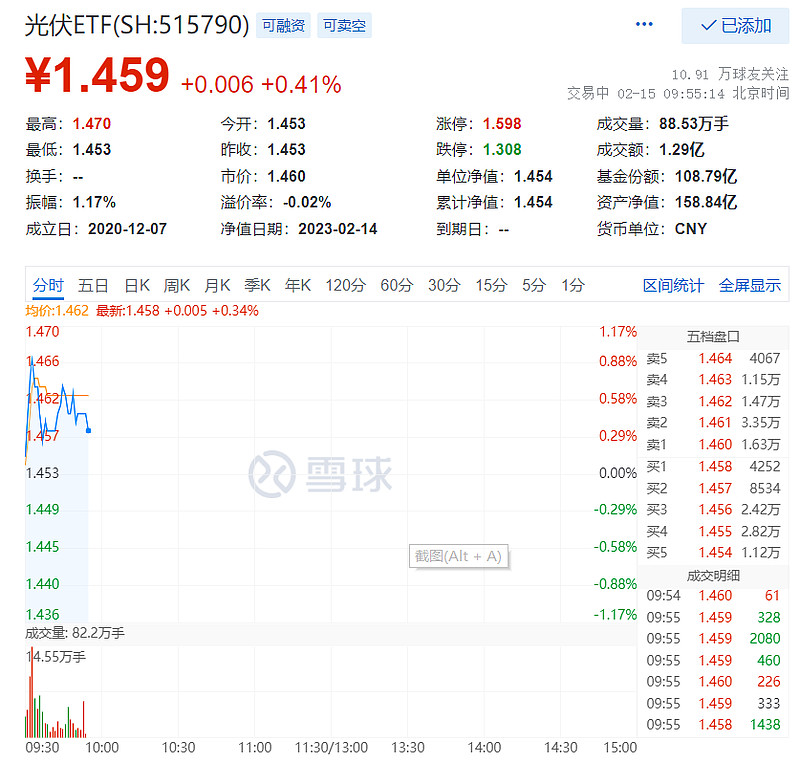
Task: Switch to the 周K weekly tab
Action: pyautogui.click(x=177, y=285)
